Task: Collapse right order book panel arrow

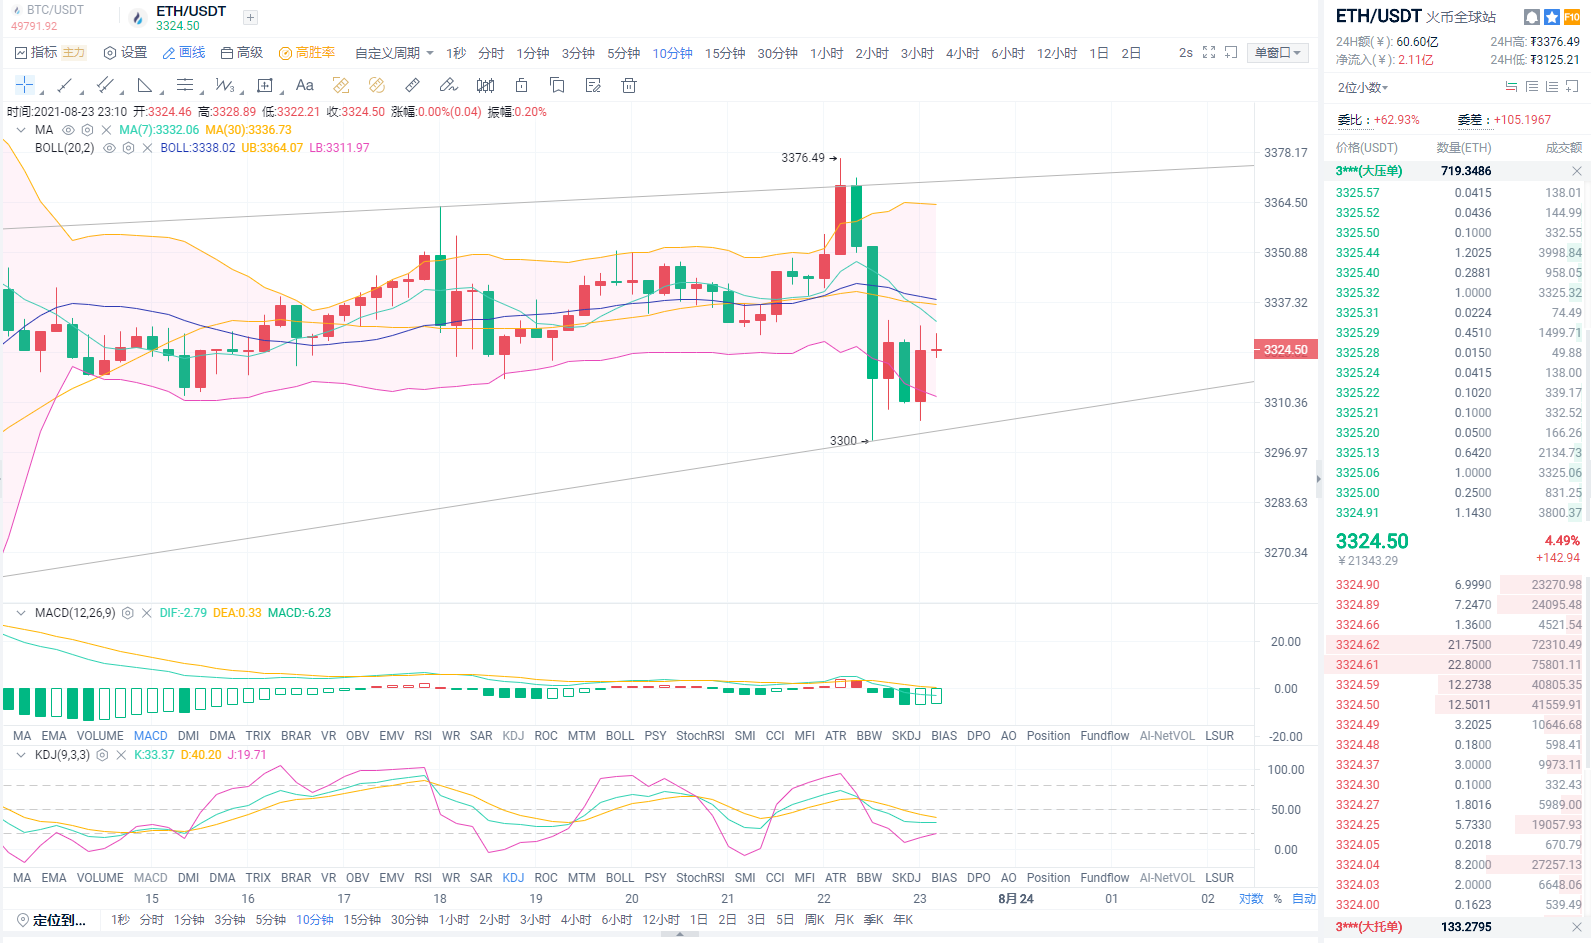Action: 1318,479
